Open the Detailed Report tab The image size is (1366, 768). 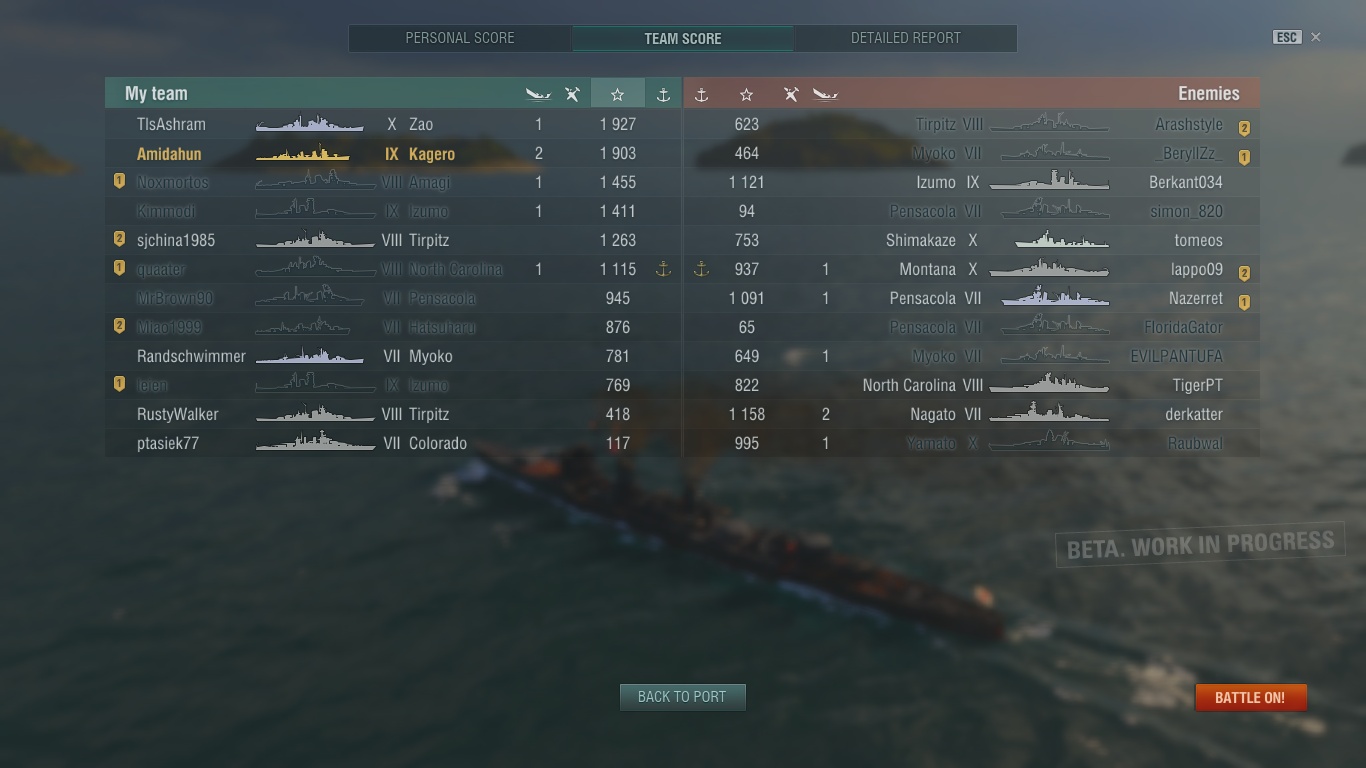906,38
